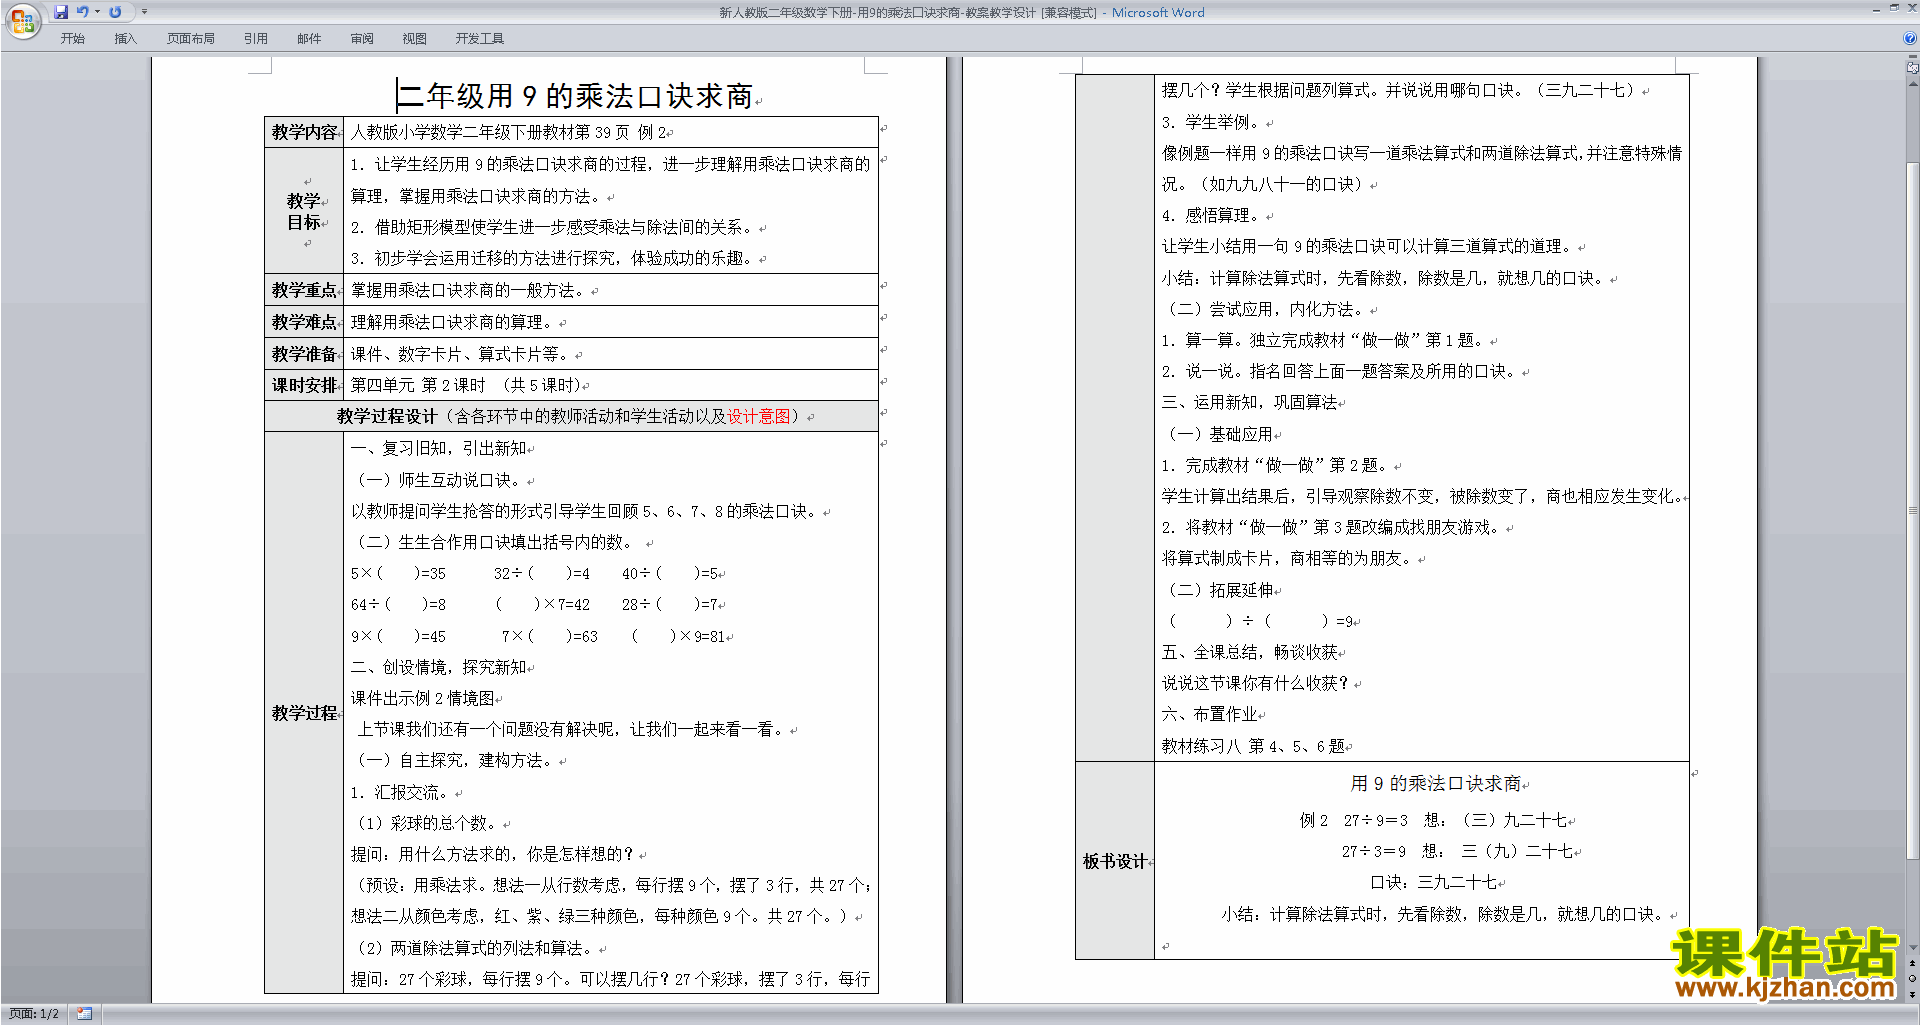Click the equation 9×( )=45

(398, 636)
